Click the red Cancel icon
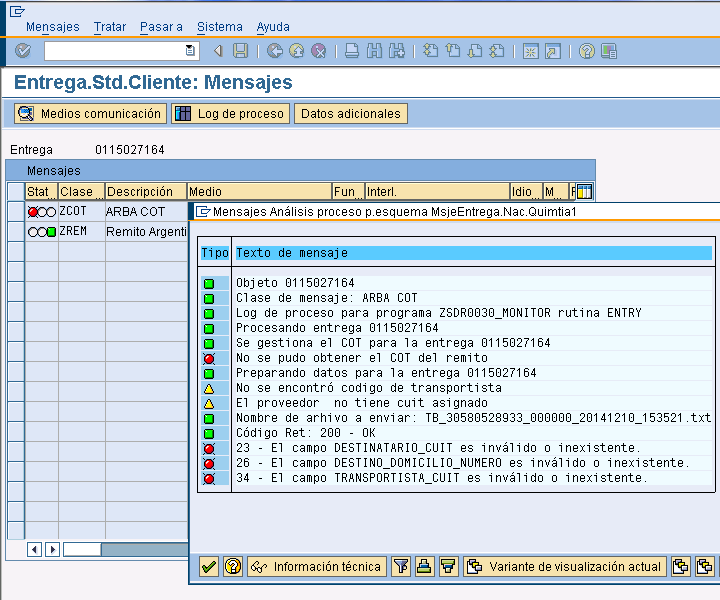This screenshot has height=600, width=720. pyautogui.click(x=318, y=50)
